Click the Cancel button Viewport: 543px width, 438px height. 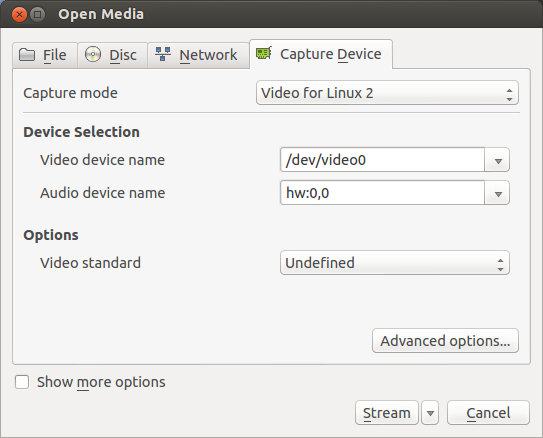(488, 413)
